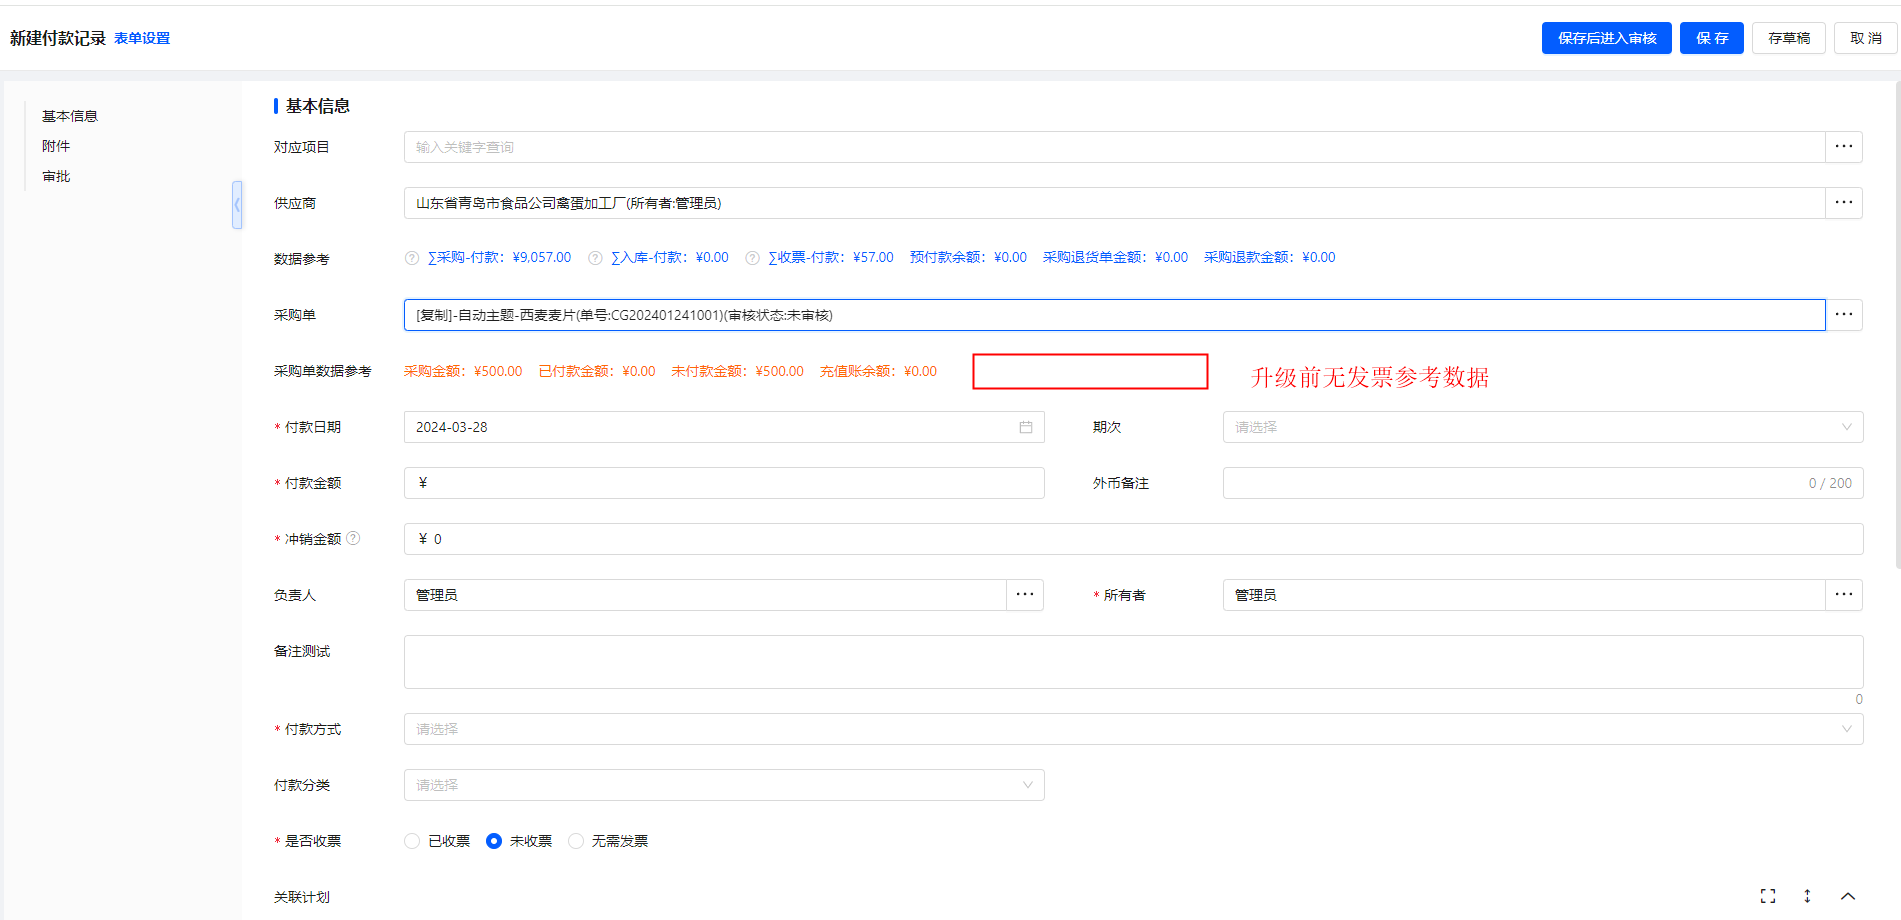This screenshot has height=920, width=1901.
Task: Select 无需发票 radio option
Action: pyautogui.click(x=576, y=841)
